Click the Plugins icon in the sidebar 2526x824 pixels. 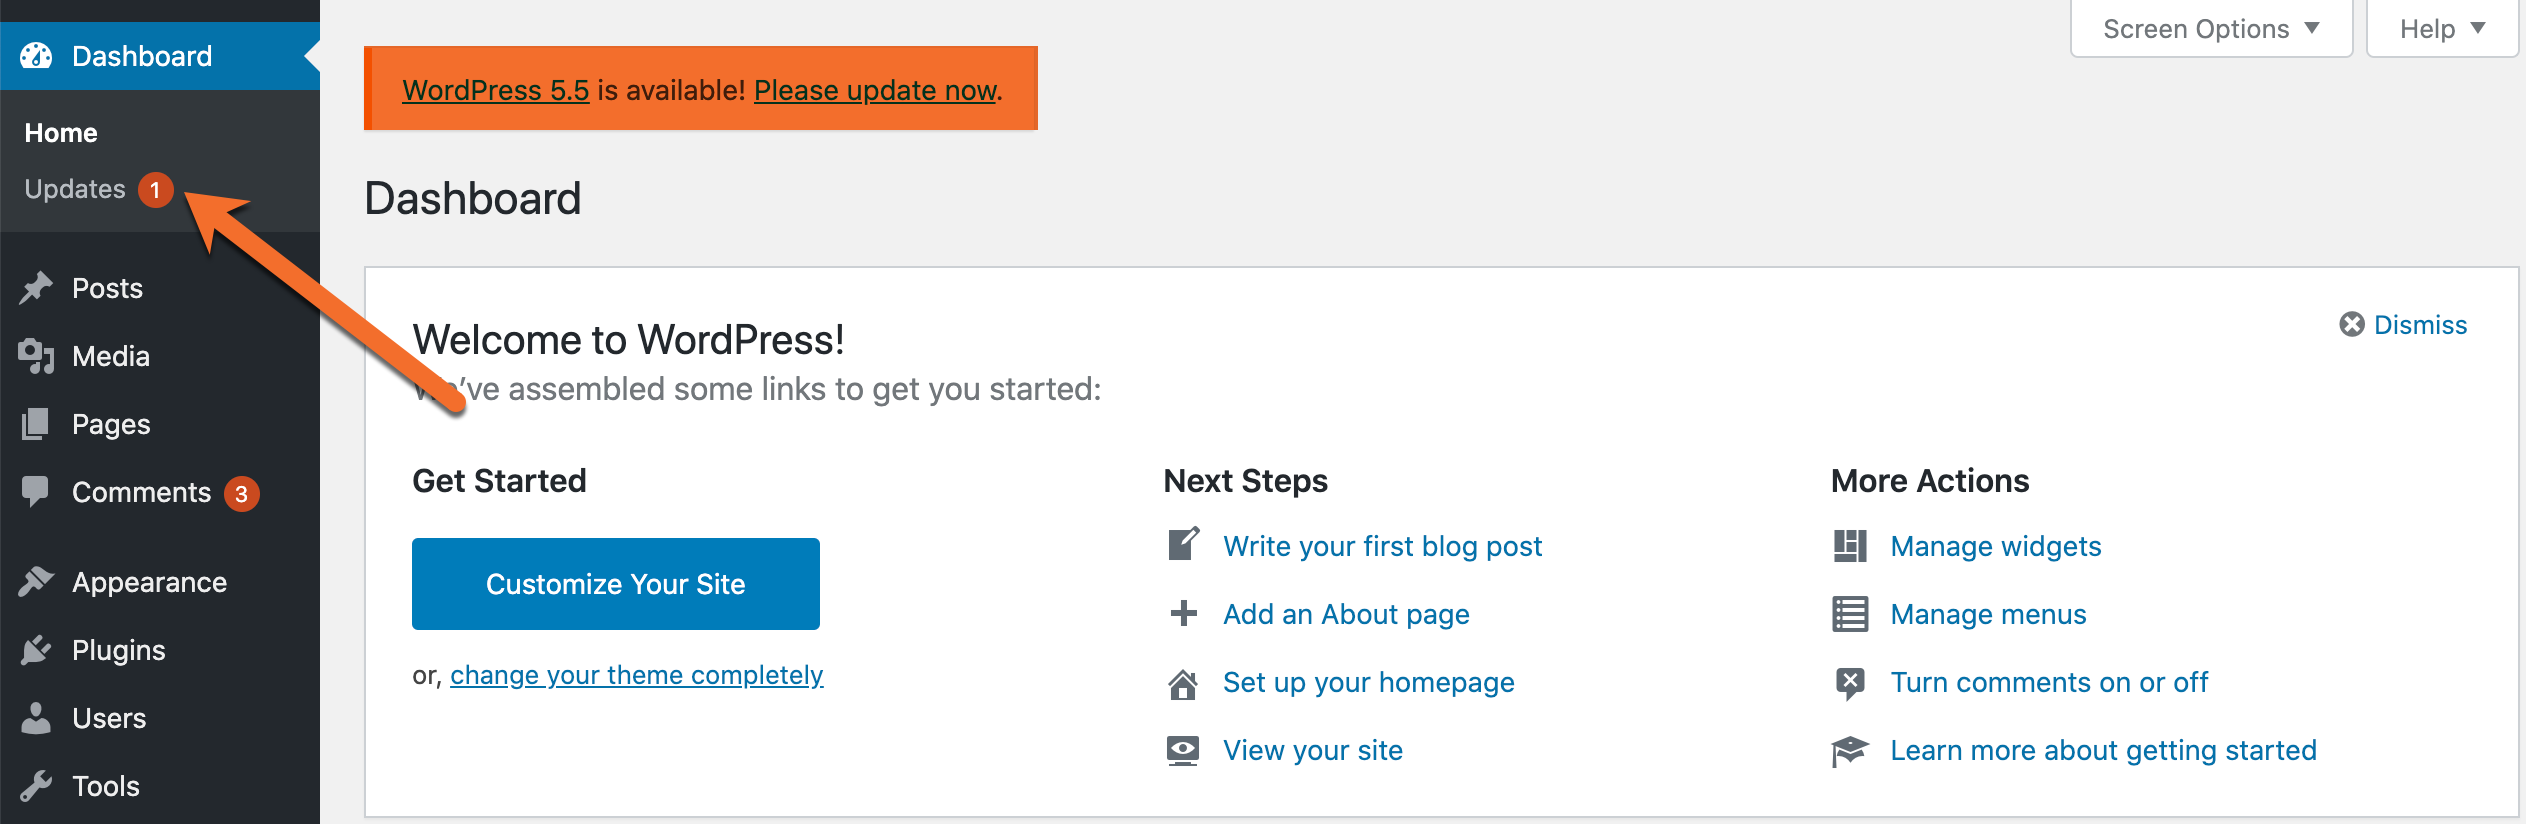[36, 649]
